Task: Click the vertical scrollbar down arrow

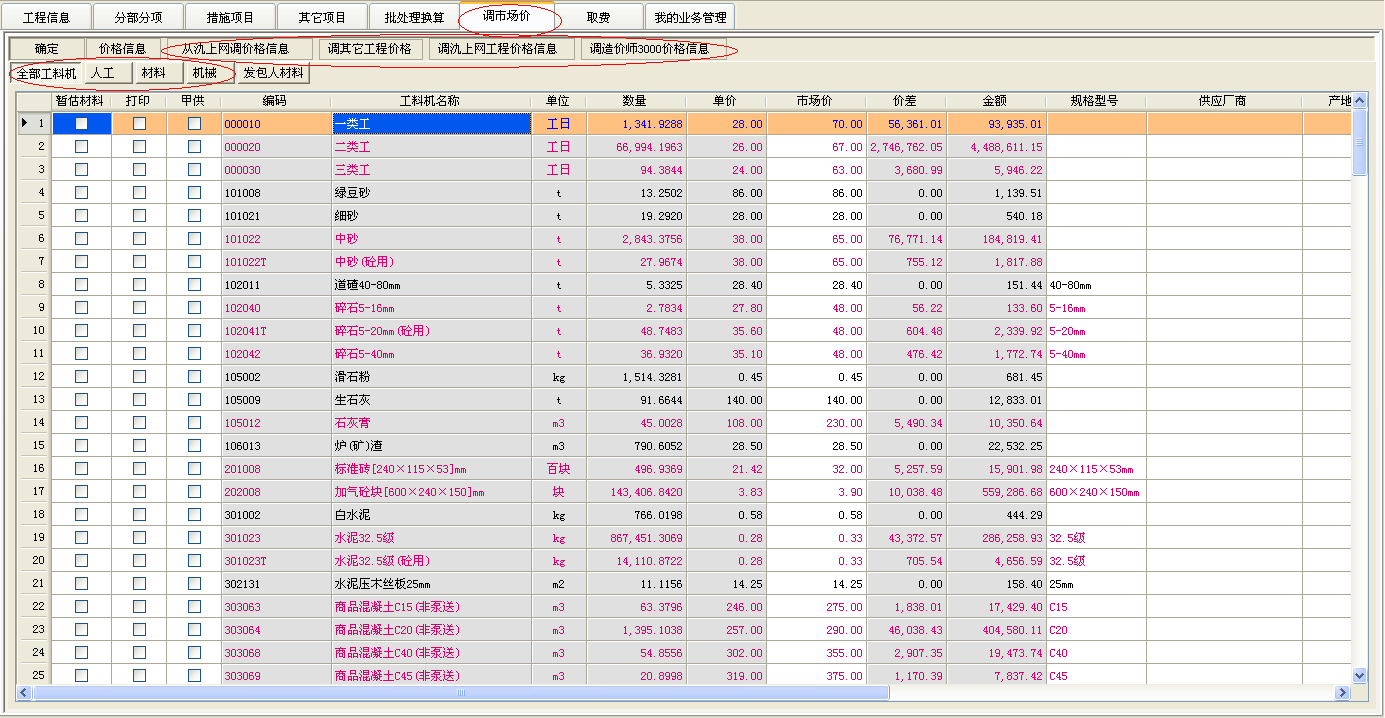Action: (x=1359, y=676)
